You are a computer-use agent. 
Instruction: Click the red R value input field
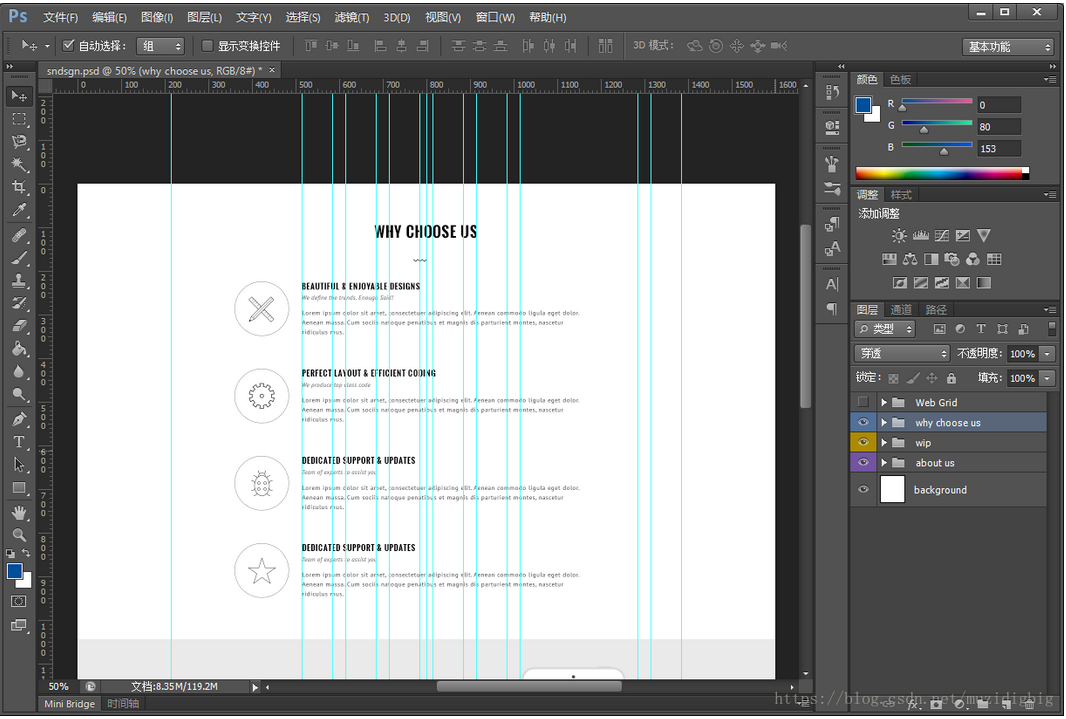pyautogui.click(x=998, y=105)
